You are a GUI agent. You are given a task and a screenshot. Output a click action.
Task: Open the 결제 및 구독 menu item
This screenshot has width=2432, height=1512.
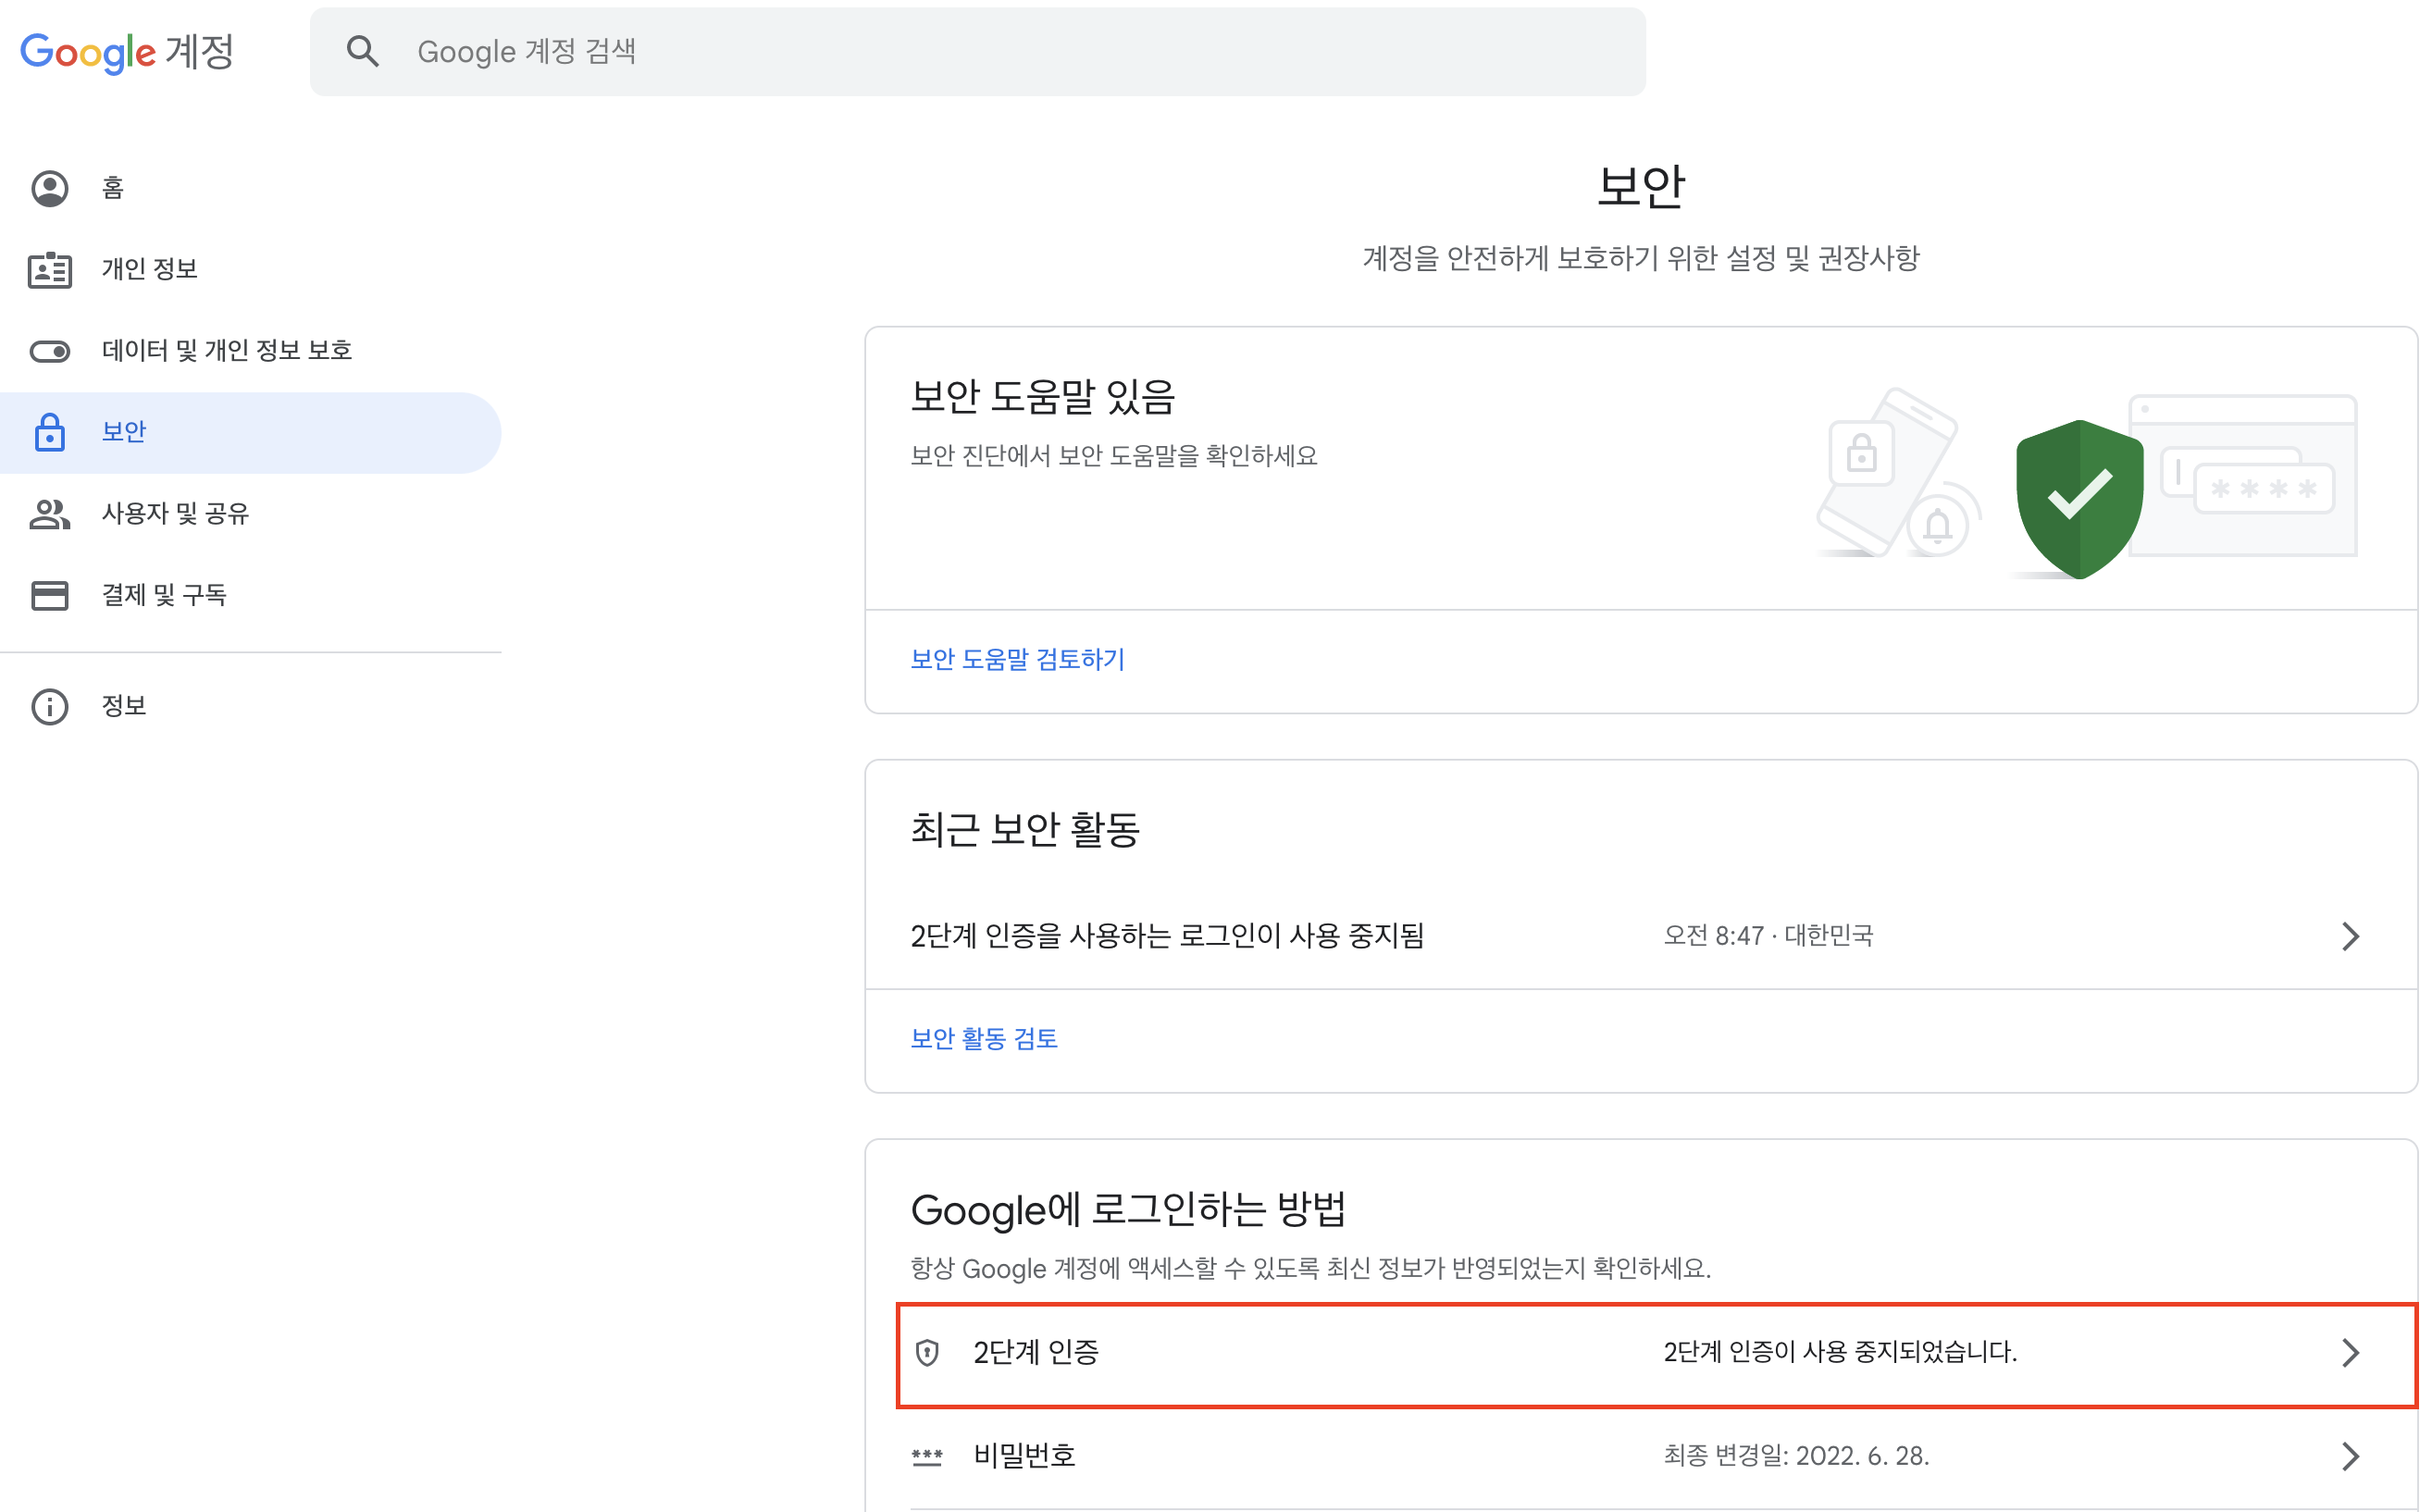click(165, 596)
